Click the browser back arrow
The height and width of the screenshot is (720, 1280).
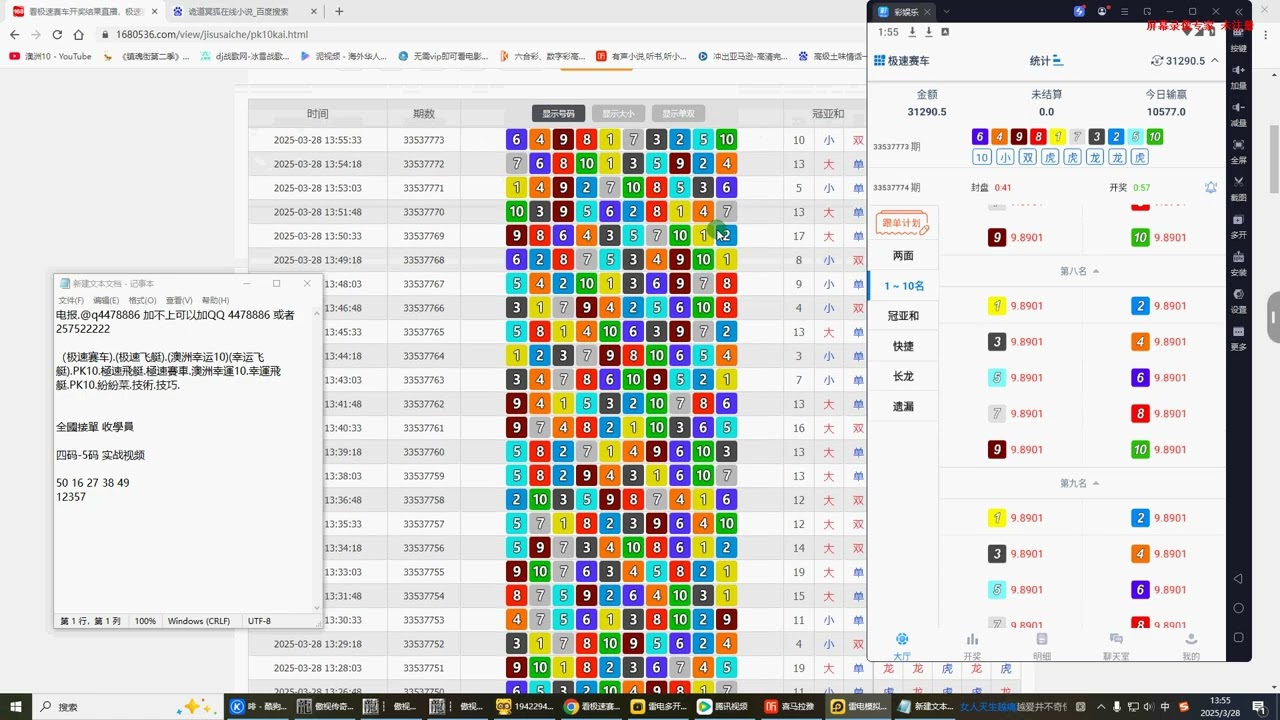(x=14, y=34)
